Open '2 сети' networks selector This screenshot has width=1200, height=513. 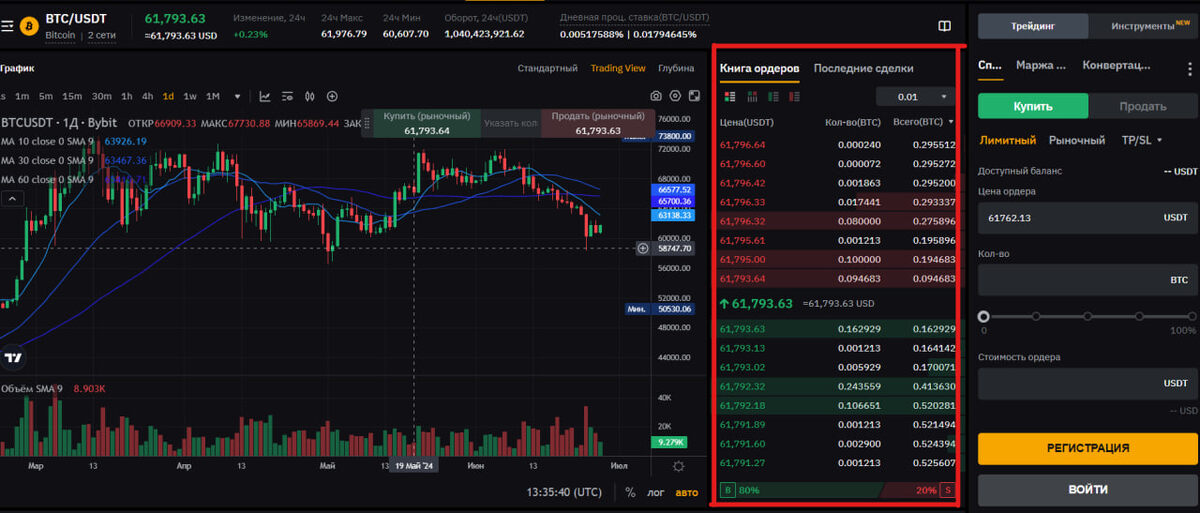[102, 35]
